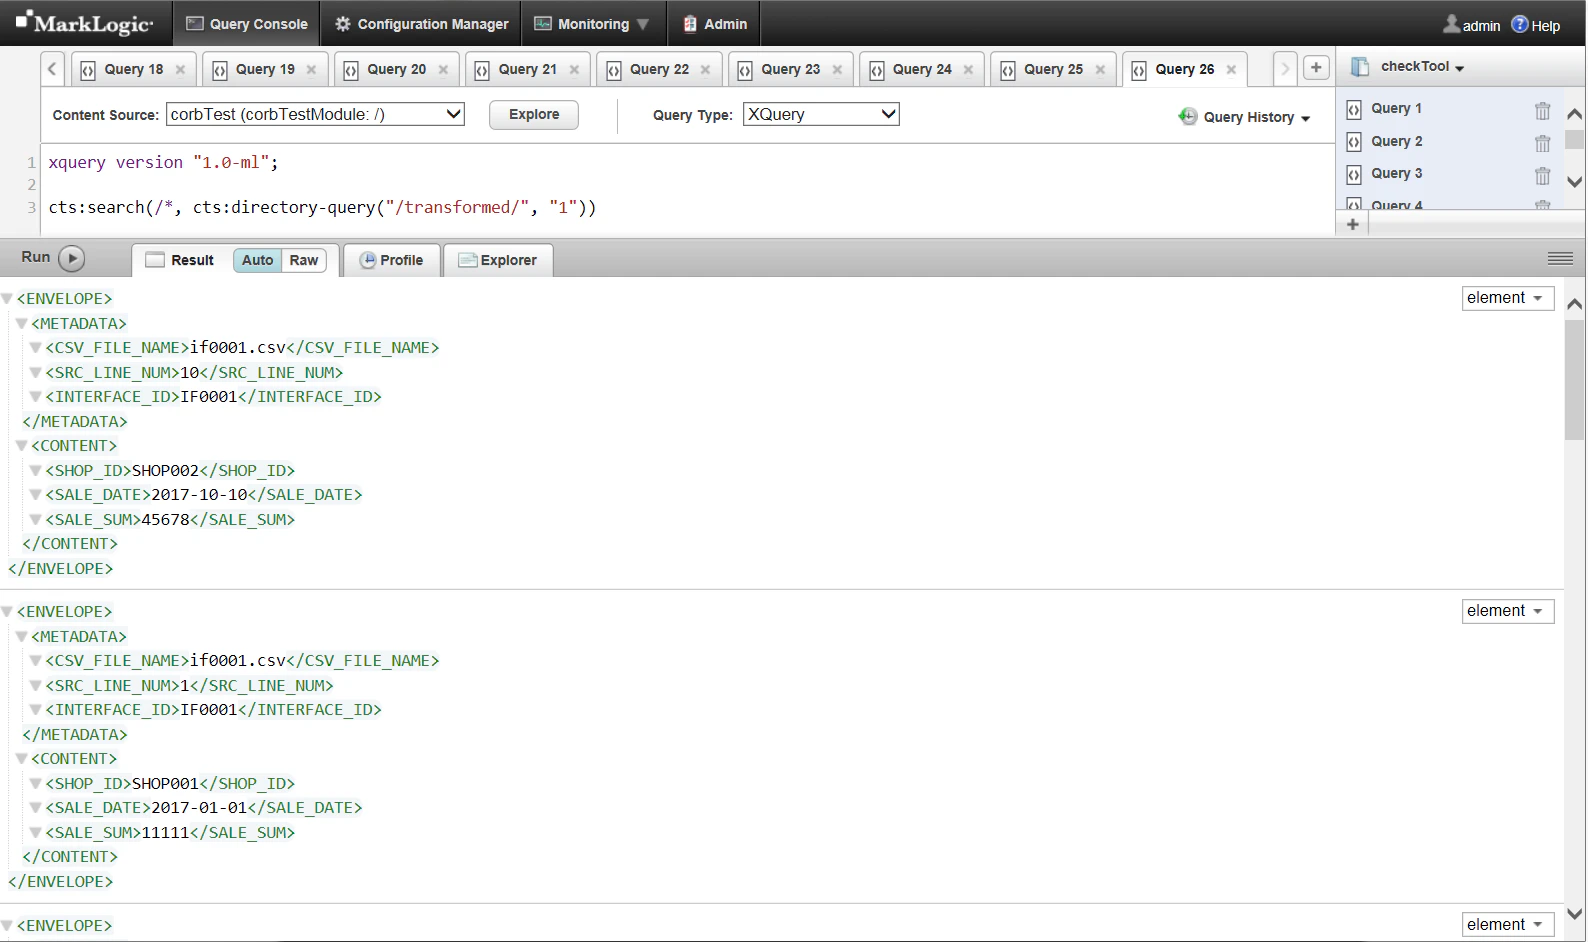Click the Explore button
This screenshot has width=1588, height=942.
click(x=534, y=115)
